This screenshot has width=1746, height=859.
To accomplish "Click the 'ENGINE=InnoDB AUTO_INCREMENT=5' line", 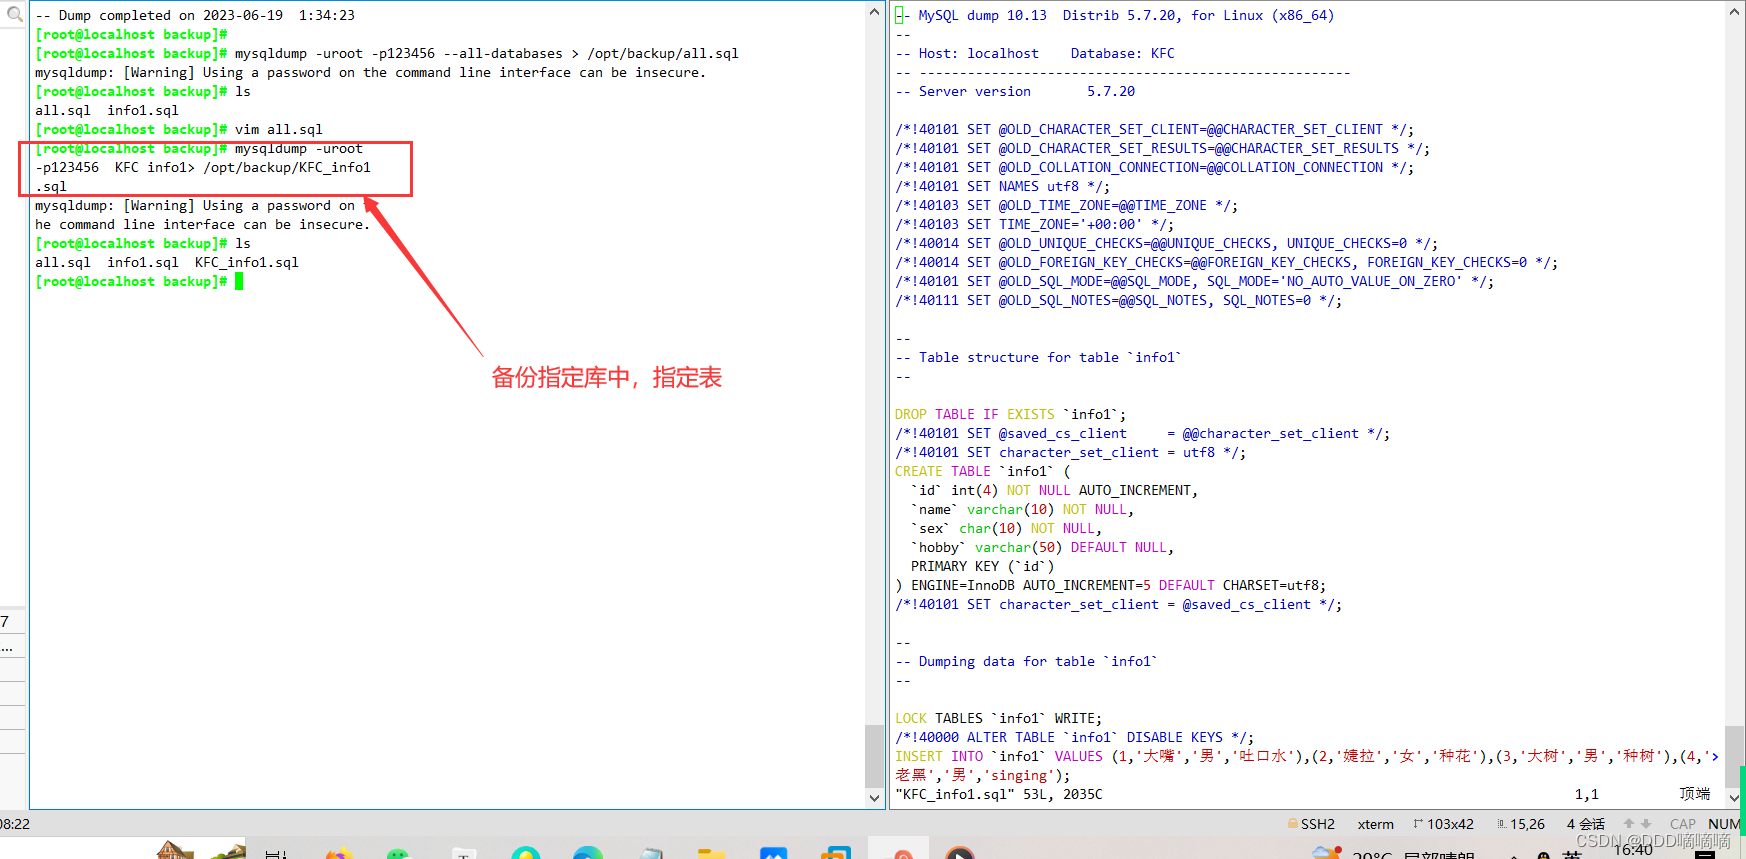I will click(x=1111, y=585).
